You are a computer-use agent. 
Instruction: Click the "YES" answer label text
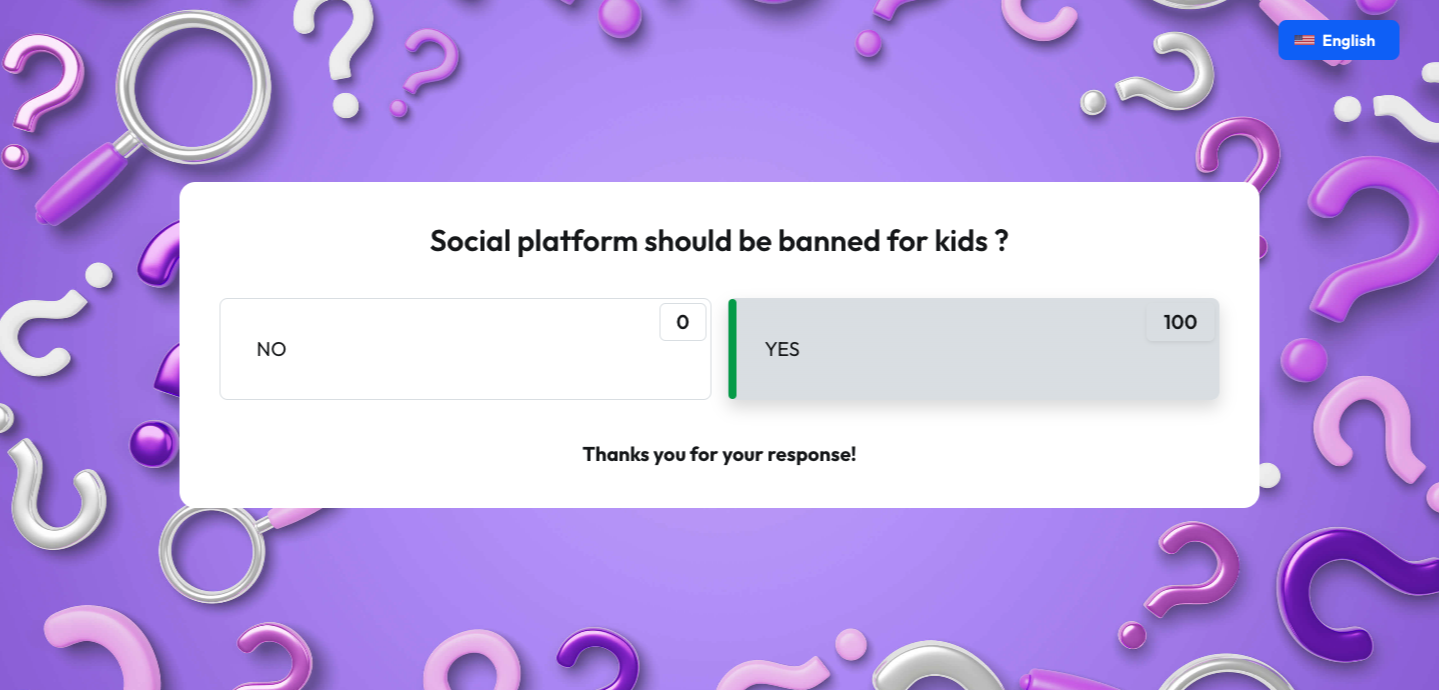[x=782, y=349]
